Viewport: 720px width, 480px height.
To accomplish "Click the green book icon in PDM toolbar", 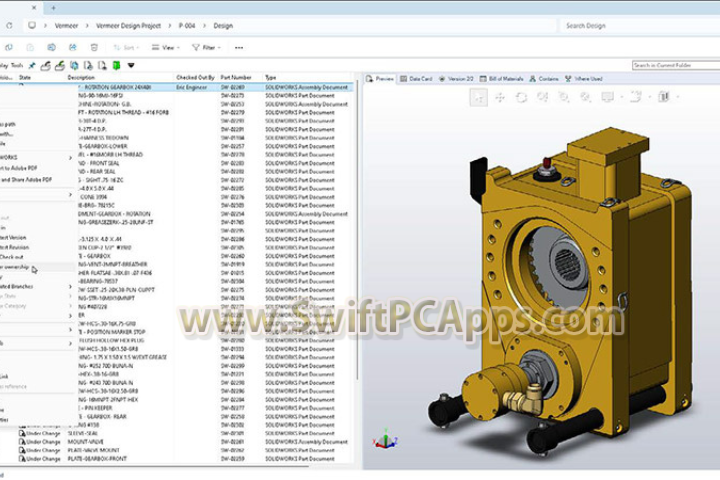I will [117, 66].
